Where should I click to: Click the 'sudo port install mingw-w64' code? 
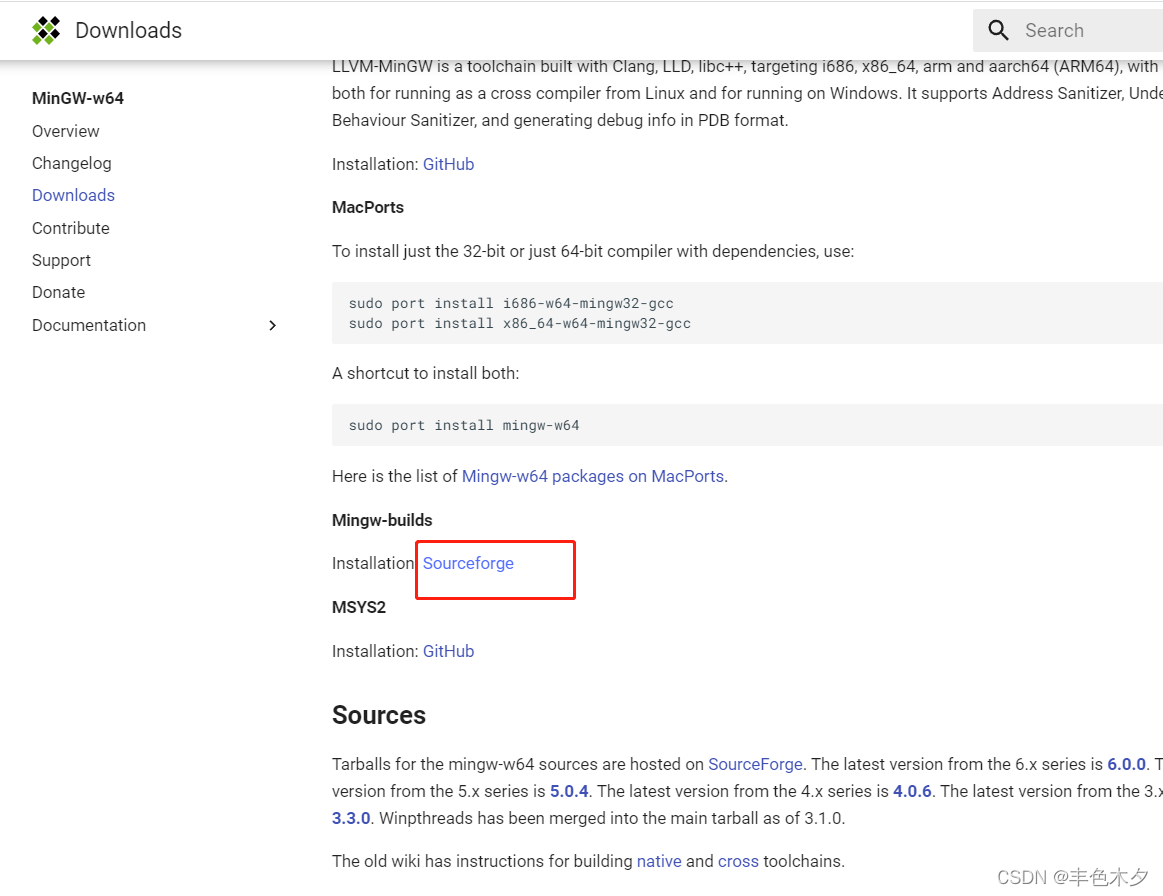tap(464, 425)
